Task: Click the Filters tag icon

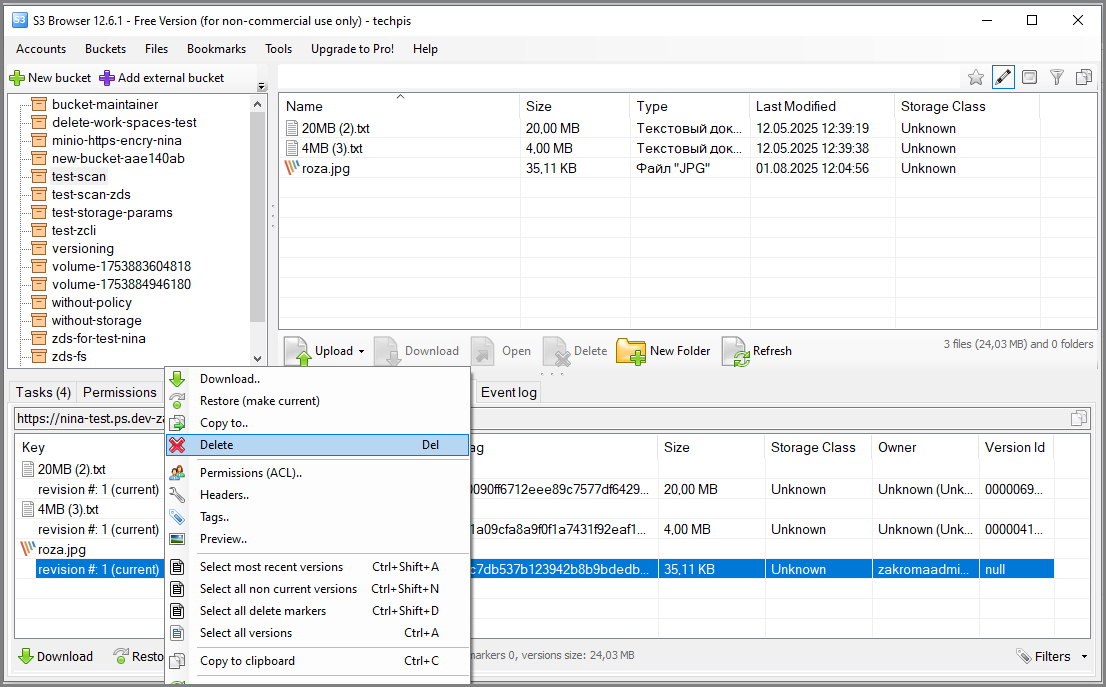Action: click(x=1023, y=657)
